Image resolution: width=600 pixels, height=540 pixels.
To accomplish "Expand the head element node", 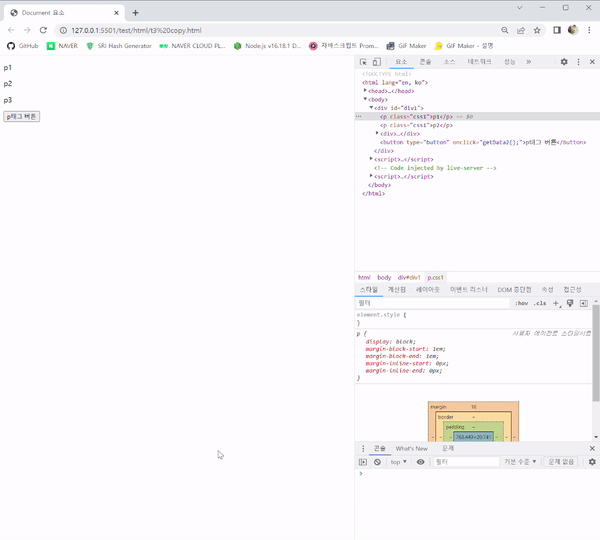I will click(x=365, y=91).
